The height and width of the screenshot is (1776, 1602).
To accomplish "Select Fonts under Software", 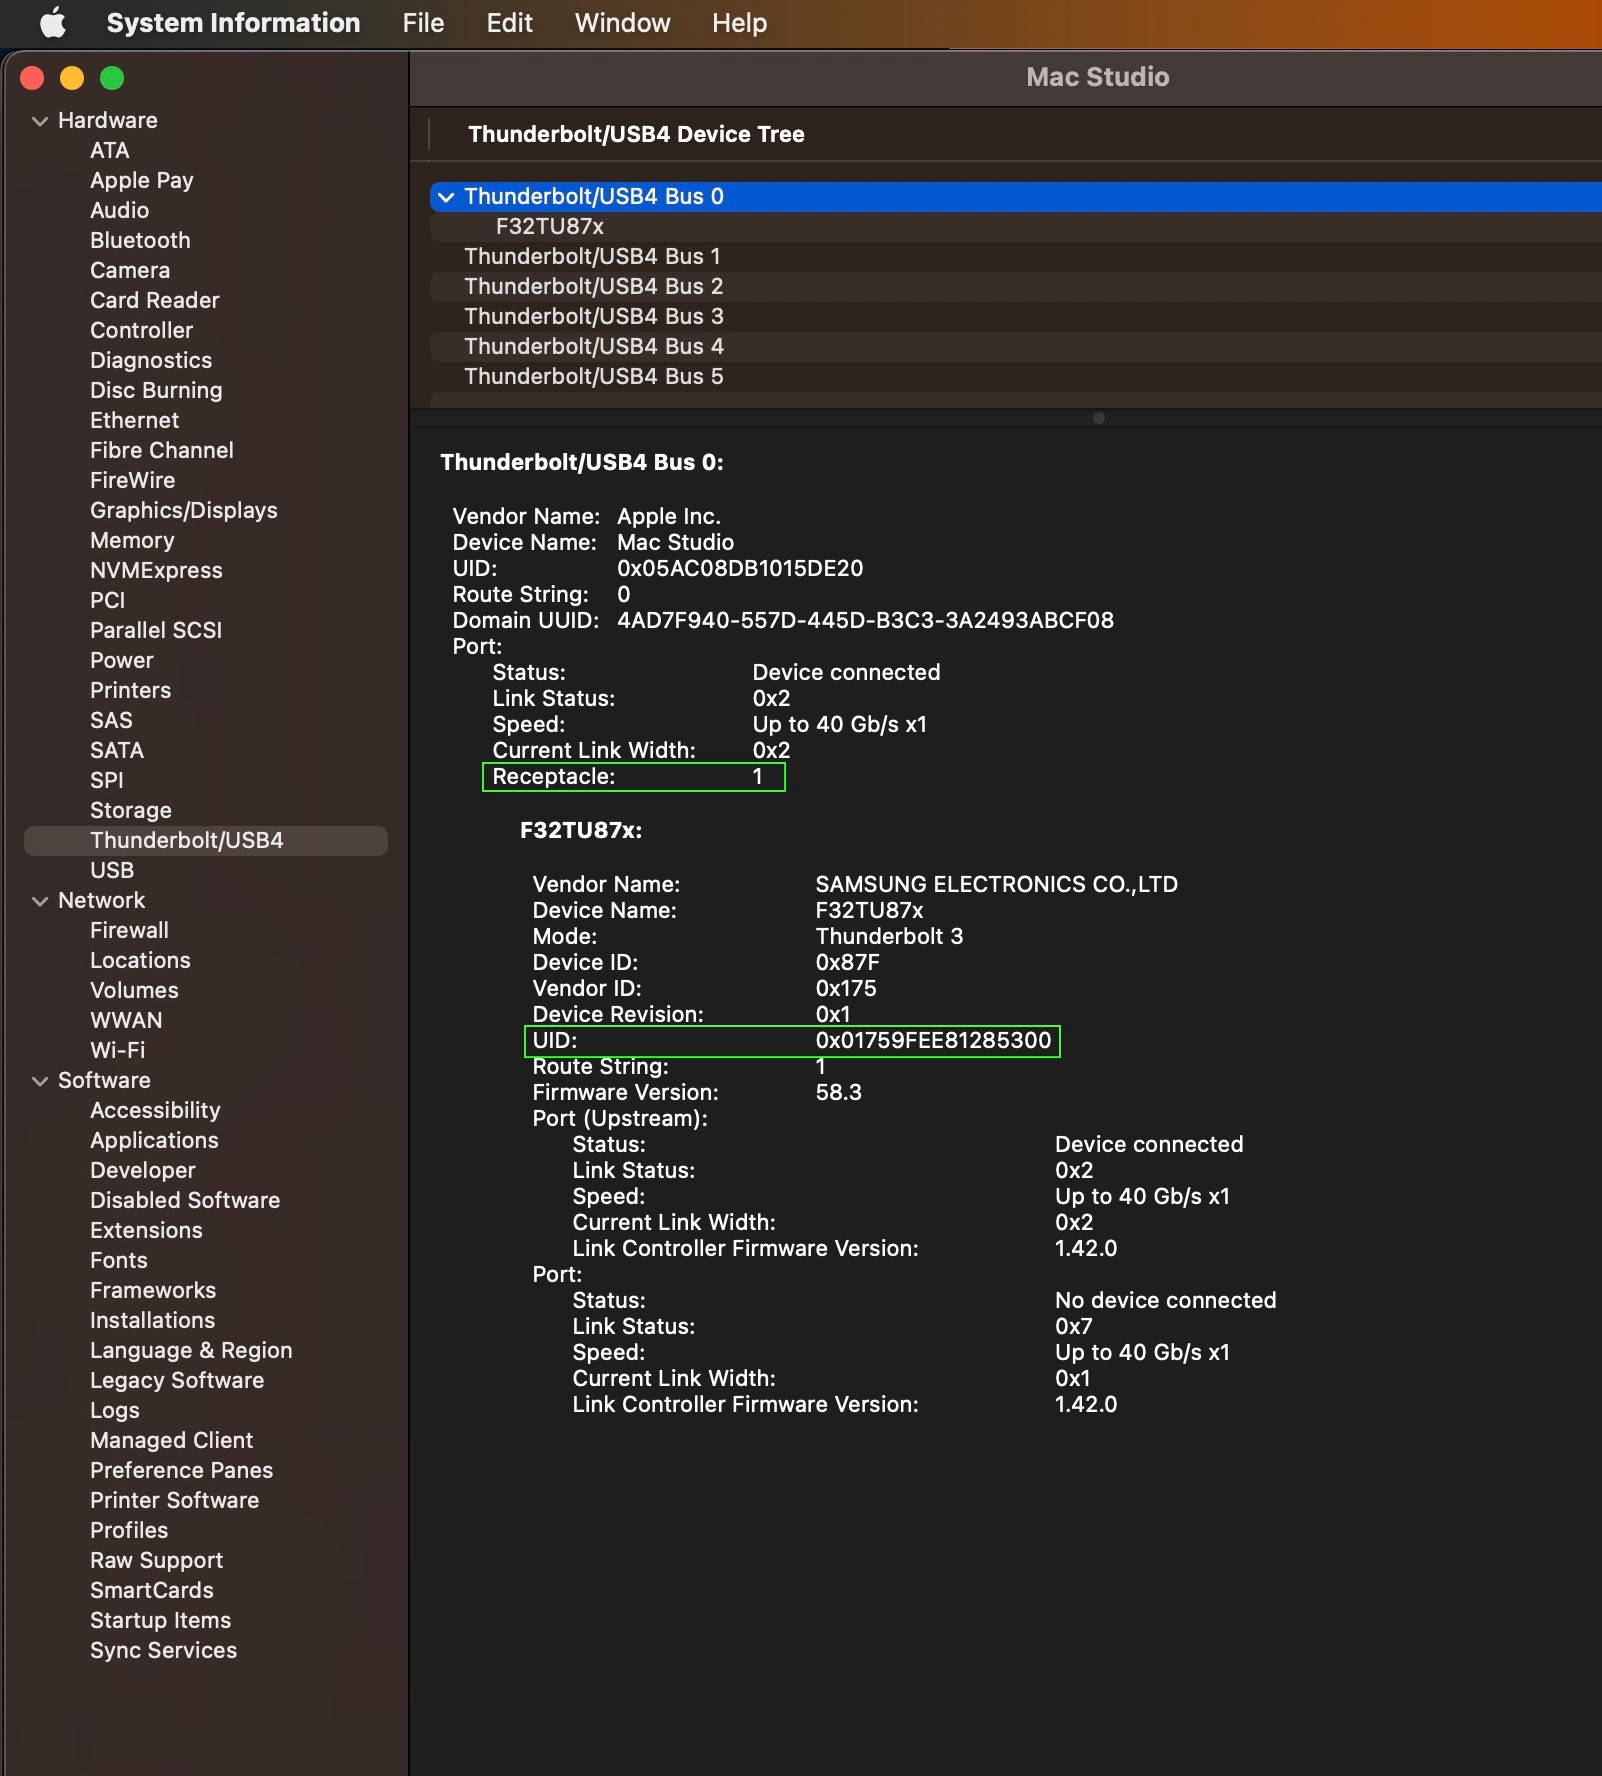I will (x=118, y=1260).
